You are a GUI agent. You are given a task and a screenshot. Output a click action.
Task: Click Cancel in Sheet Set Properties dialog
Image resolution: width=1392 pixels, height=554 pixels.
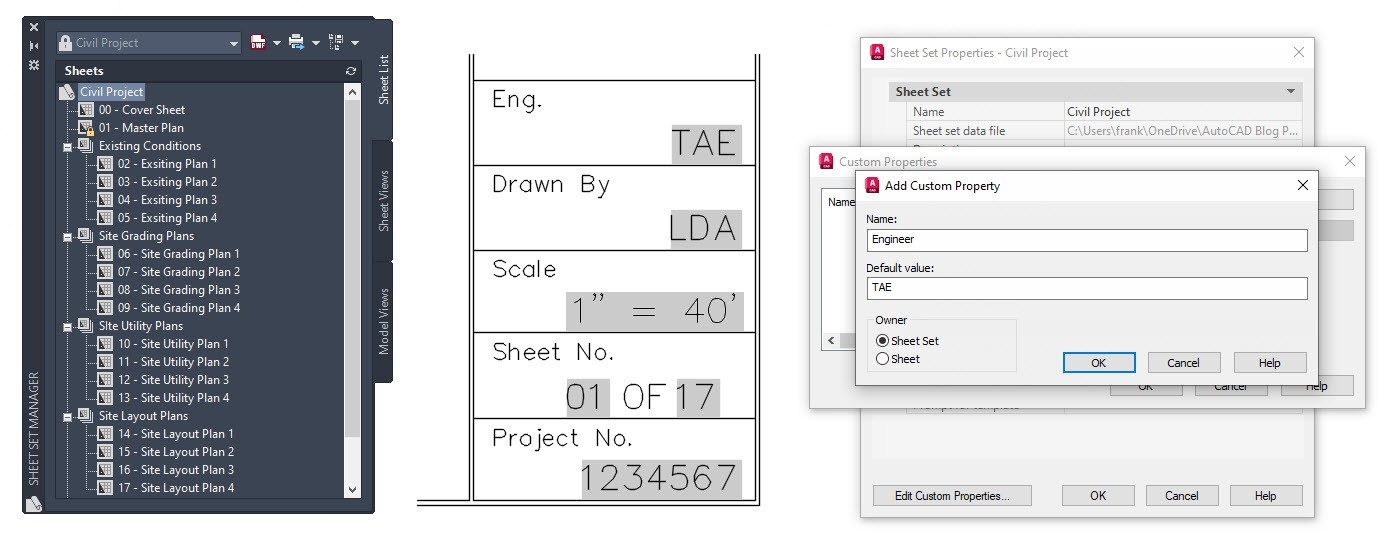point(1182,496)
